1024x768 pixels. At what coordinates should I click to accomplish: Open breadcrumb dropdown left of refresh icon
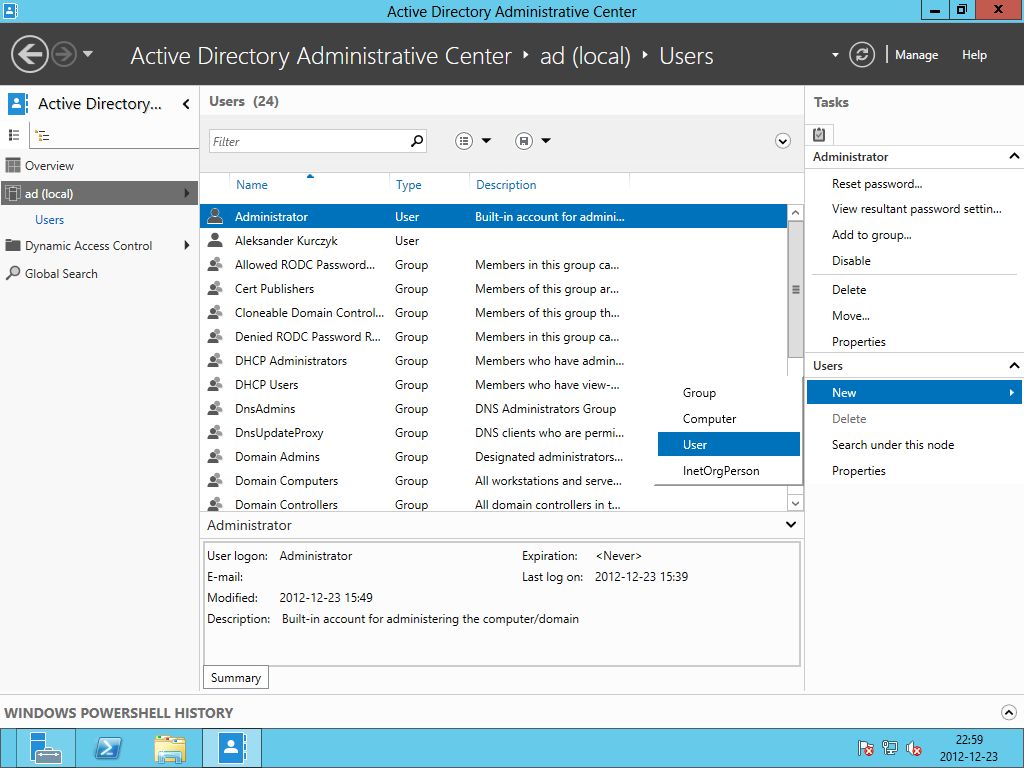point(835,55)
